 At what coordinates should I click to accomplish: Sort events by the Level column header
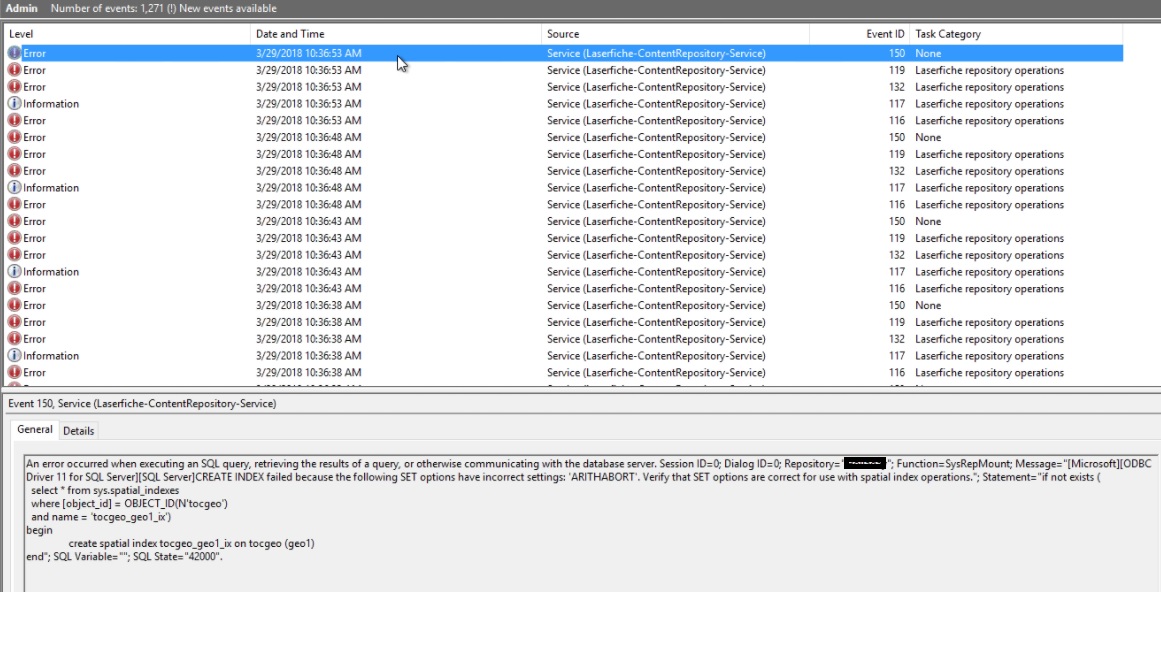click(127, 34)
